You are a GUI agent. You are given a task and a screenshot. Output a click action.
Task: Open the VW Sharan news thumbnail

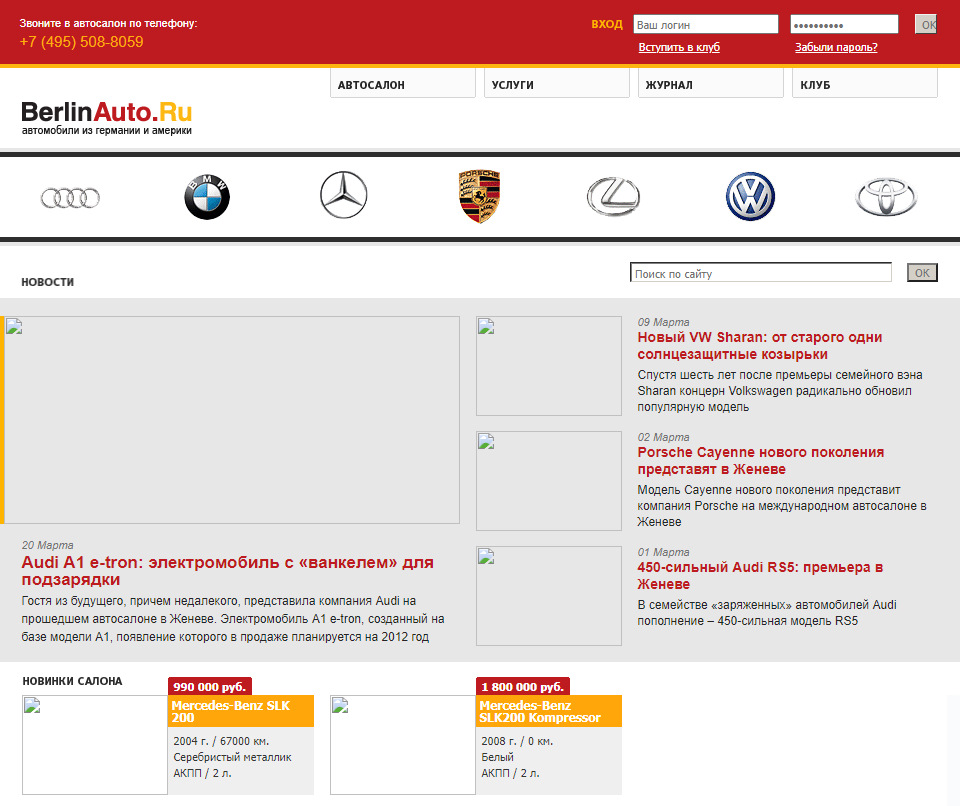pyautogui.click(x=549, y=366)
